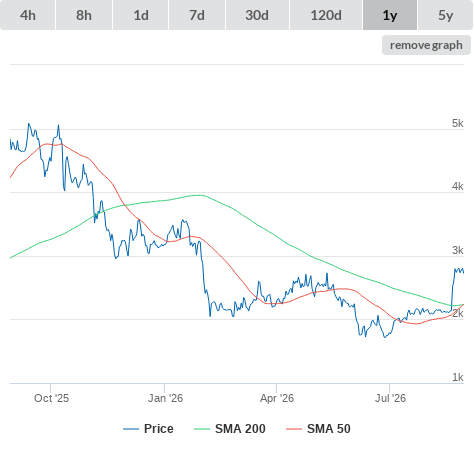
Task: Click the Oct '25 axis label
Action: click(51, 398)
